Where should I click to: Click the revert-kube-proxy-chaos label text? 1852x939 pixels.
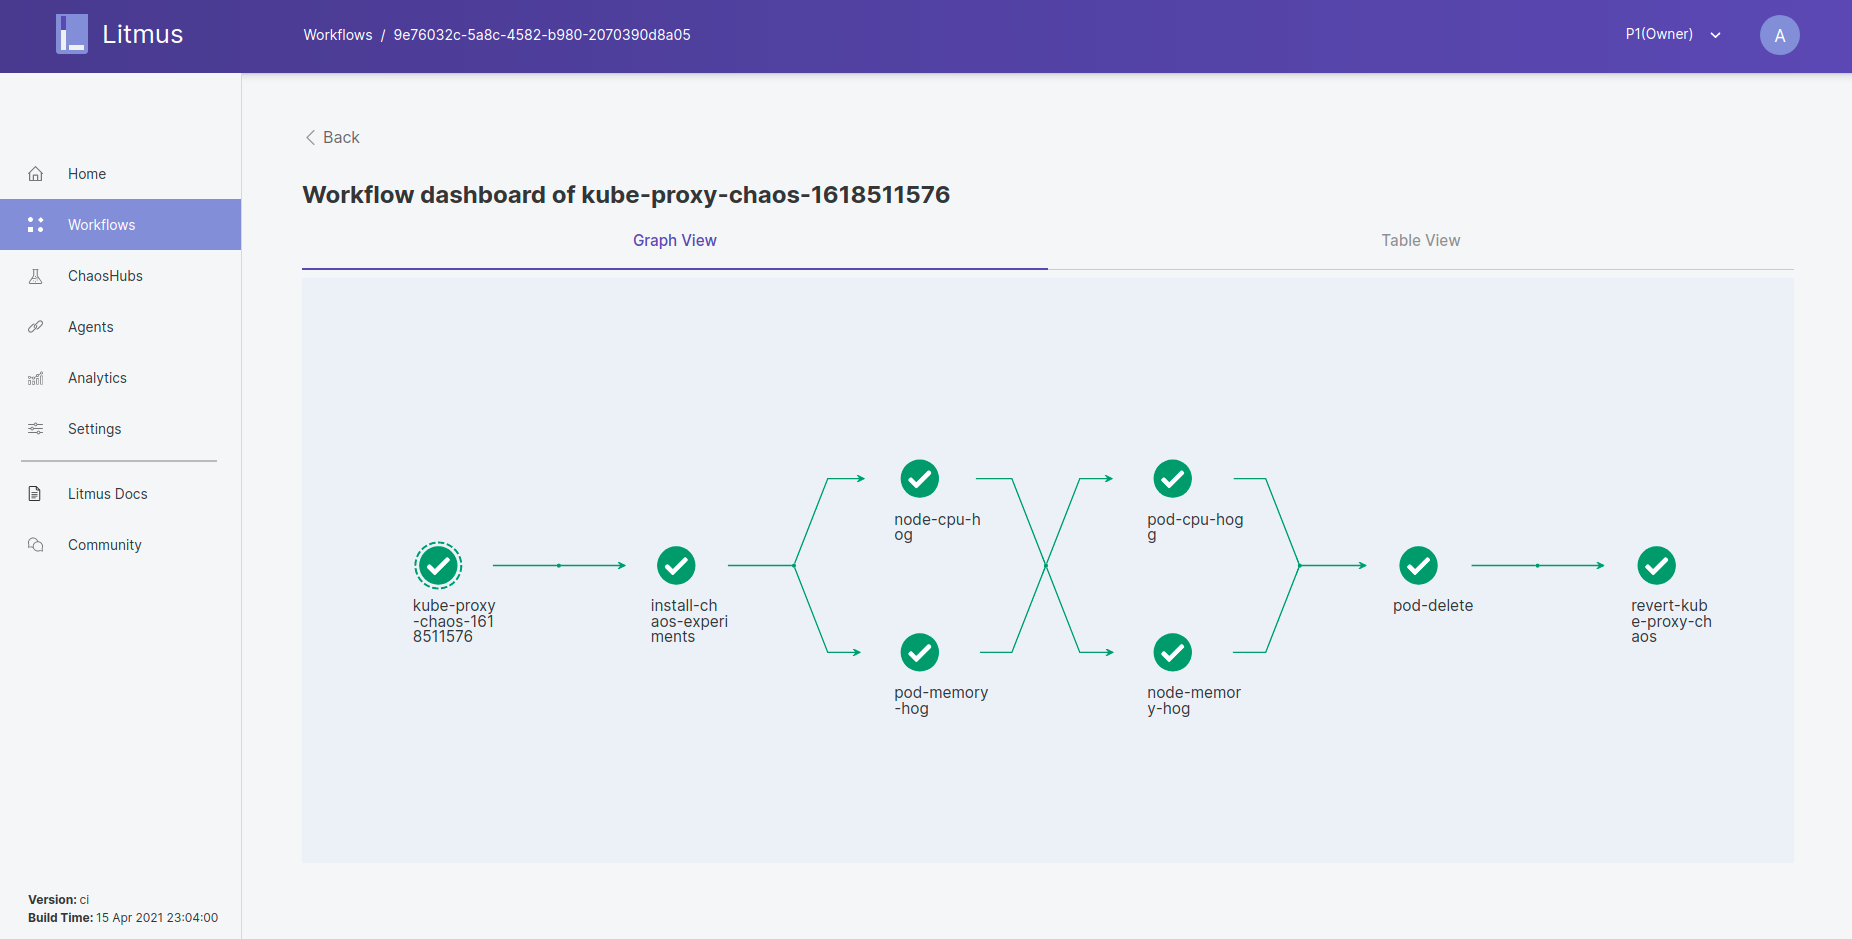1671,621
